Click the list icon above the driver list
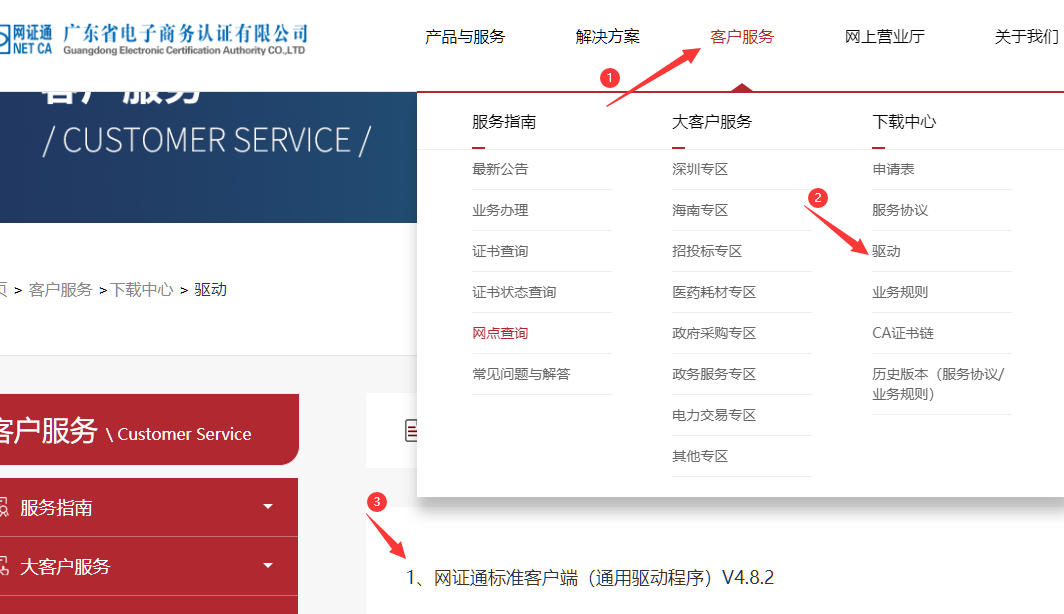Image resolution: width=1064 pixels, height=614 pixels. pyautogui.click(x=410, y=431)
